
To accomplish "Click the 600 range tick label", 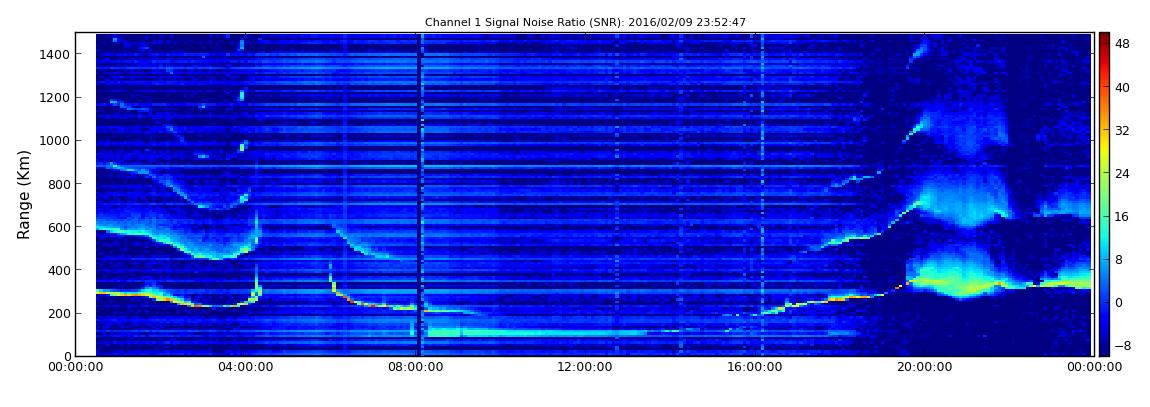I will (59, 227).
